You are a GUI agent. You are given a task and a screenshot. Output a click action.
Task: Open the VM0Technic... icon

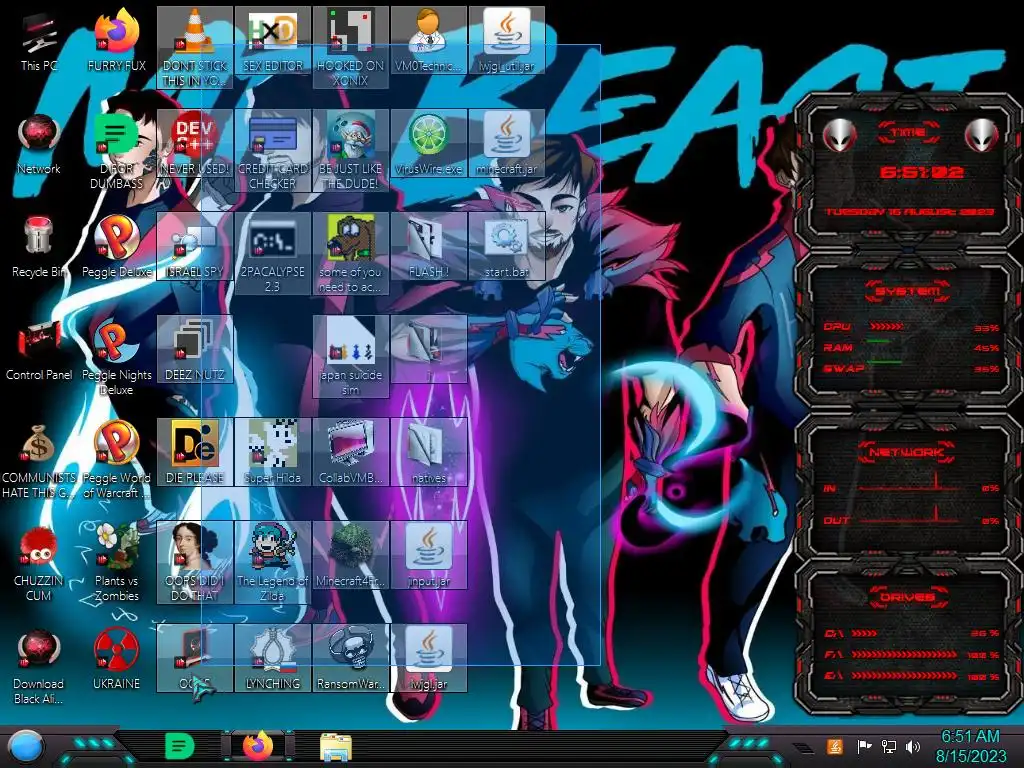click(x=428, y=40)
